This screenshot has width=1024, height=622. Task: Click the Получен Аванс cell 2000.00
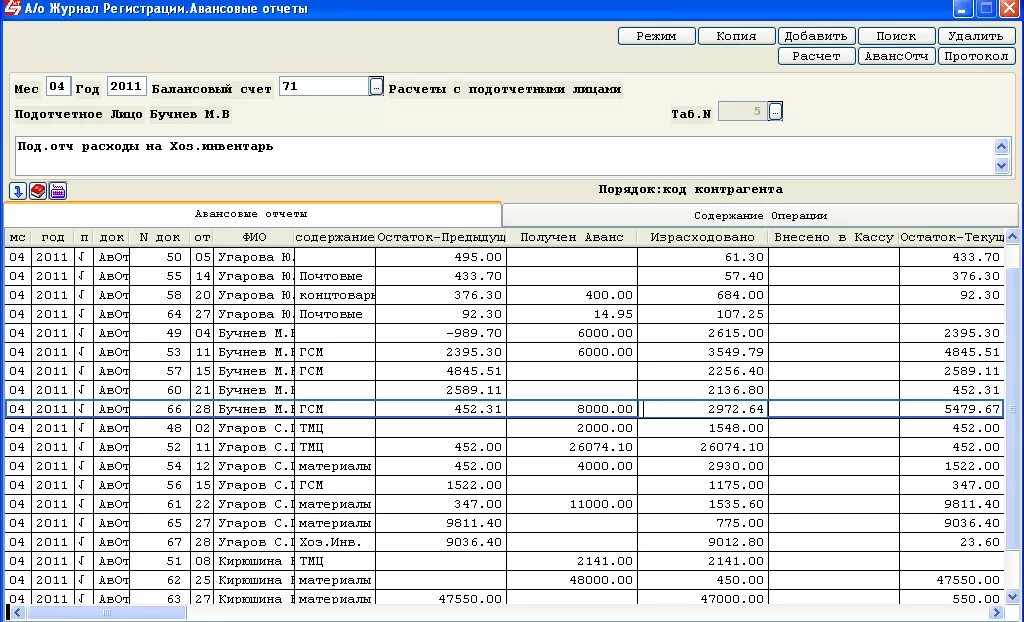(572, 428)
